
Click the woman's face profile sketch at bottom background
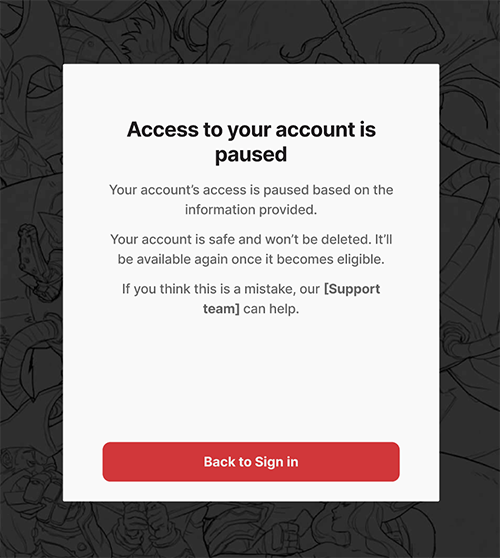[338, 518]
